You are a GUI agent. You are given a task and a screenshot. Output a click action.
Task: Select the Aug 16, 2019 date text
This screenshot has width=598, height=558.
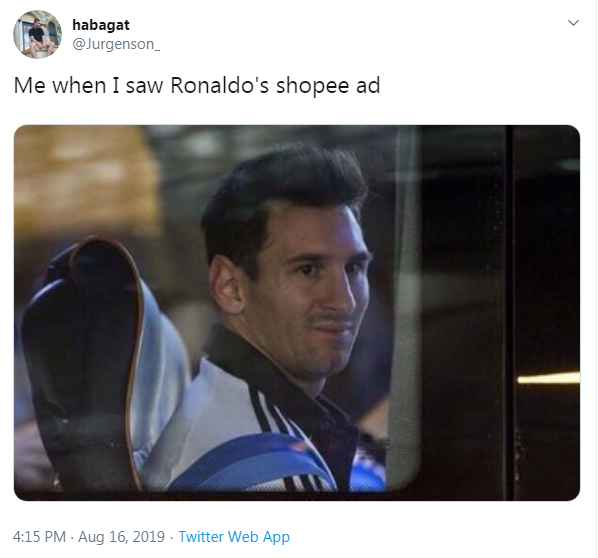coord(121,537)
